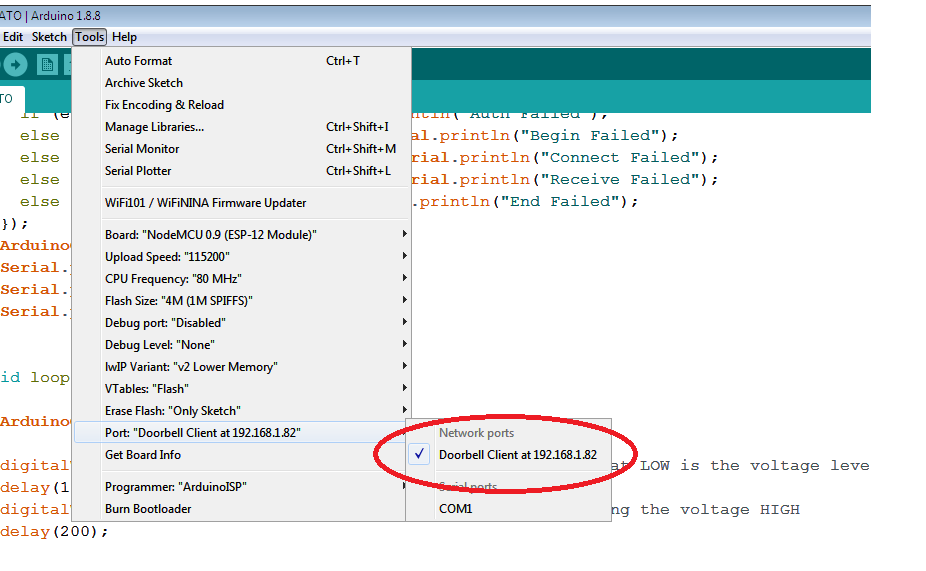Image resolution: width=926 pixels, height=571 pixels.
Task: Open the Help menu
Action: click(x=124, y=37)
